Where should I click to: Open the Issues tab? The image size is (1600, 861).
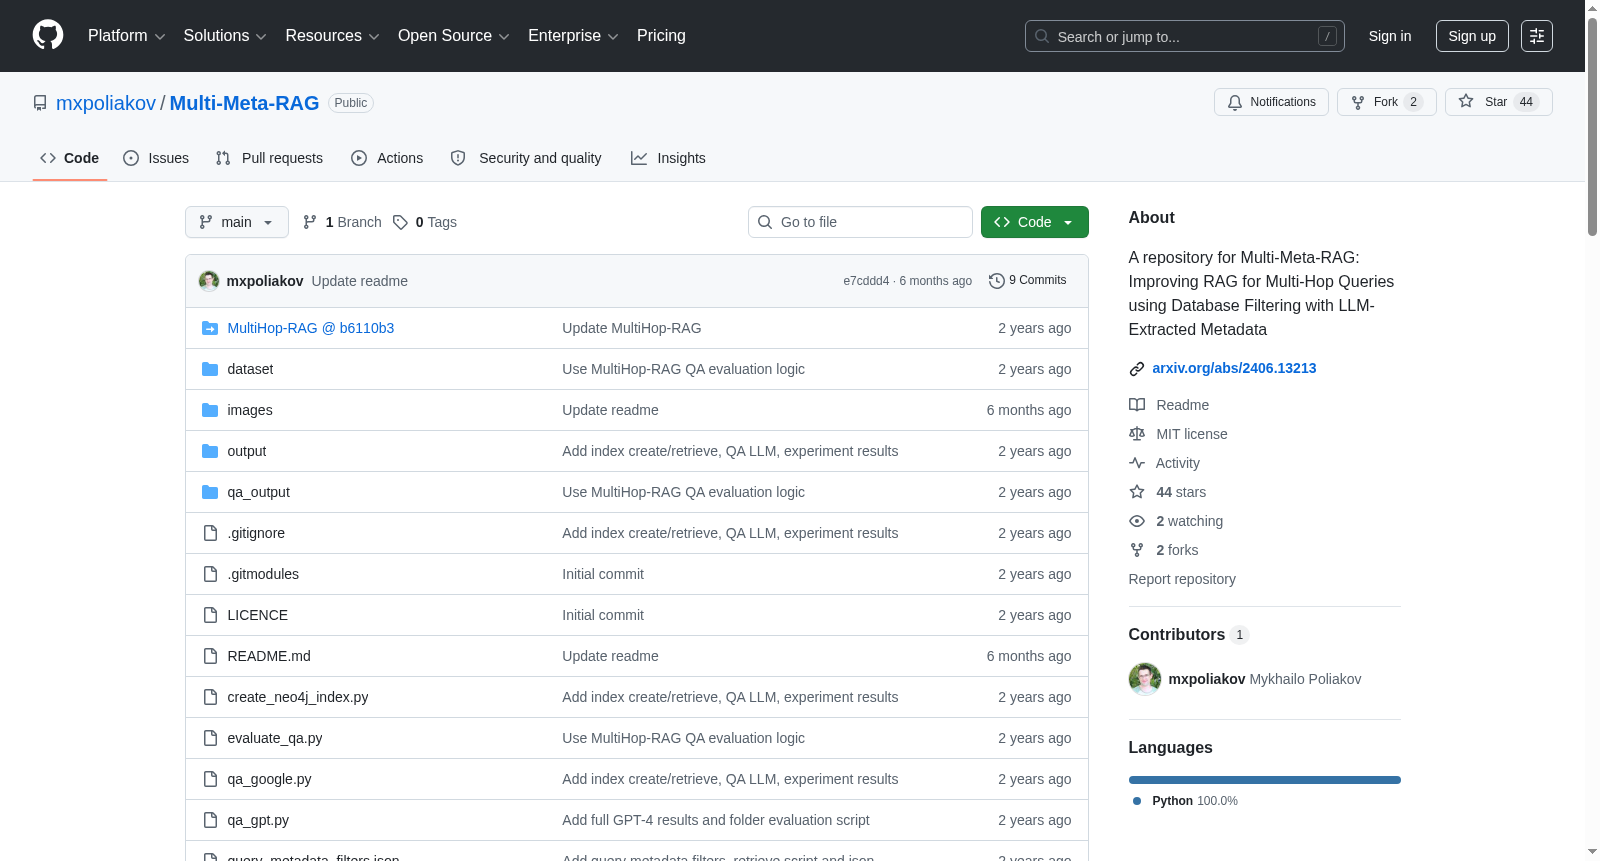[x=156, y=158]
